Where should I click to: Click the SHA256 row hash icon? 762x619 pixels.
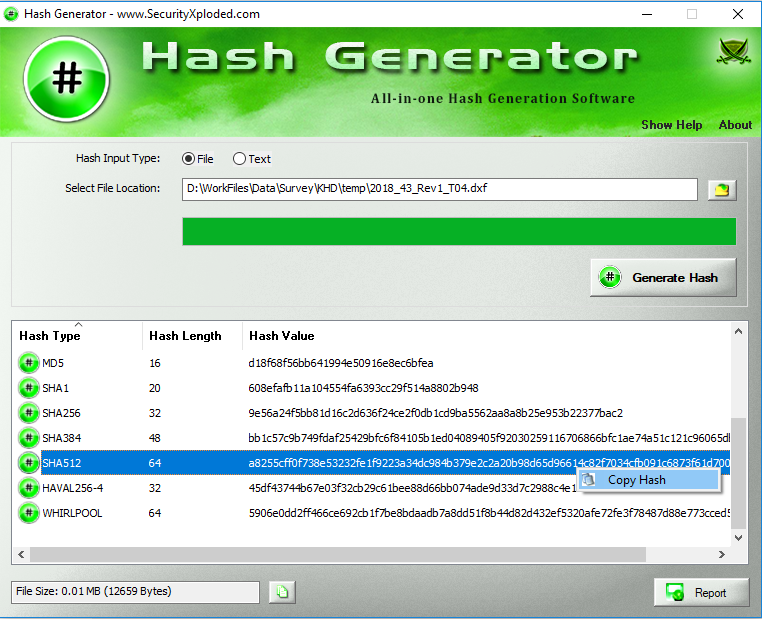[29, 413]
